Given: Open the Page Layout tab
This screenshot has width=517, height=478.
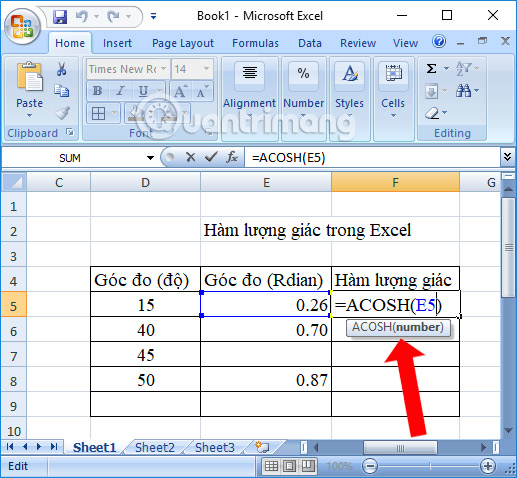Looking at the screenshot, I should 183,43.
